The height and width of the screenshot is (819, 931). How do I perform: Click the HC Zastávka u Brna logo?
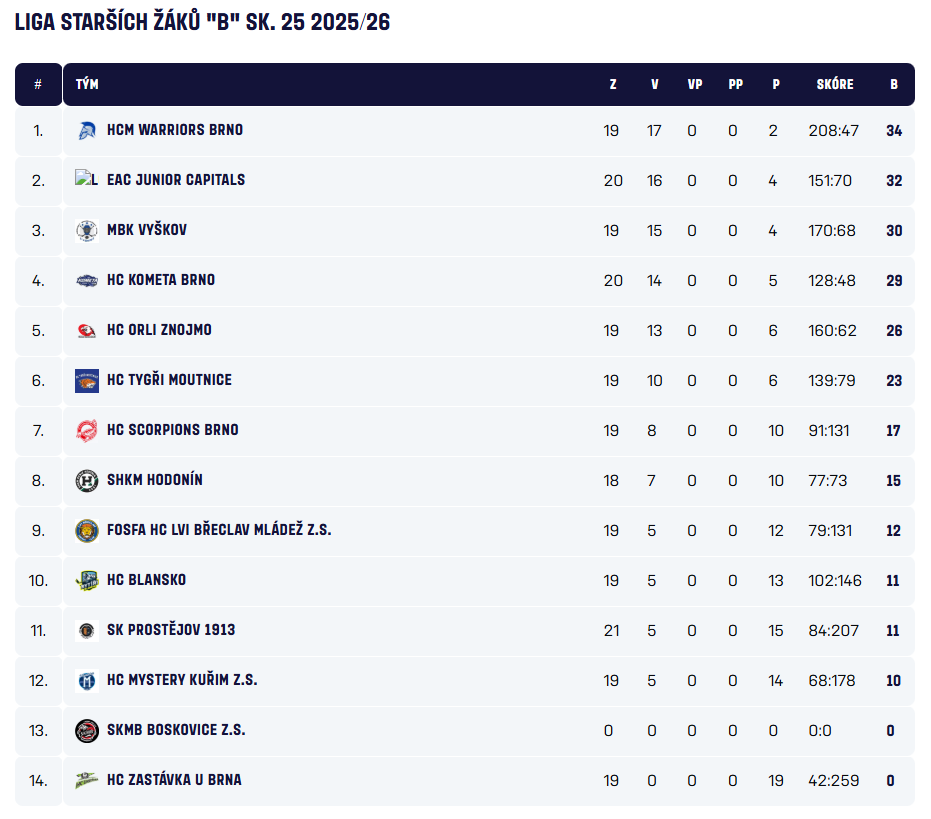point(87,780)
